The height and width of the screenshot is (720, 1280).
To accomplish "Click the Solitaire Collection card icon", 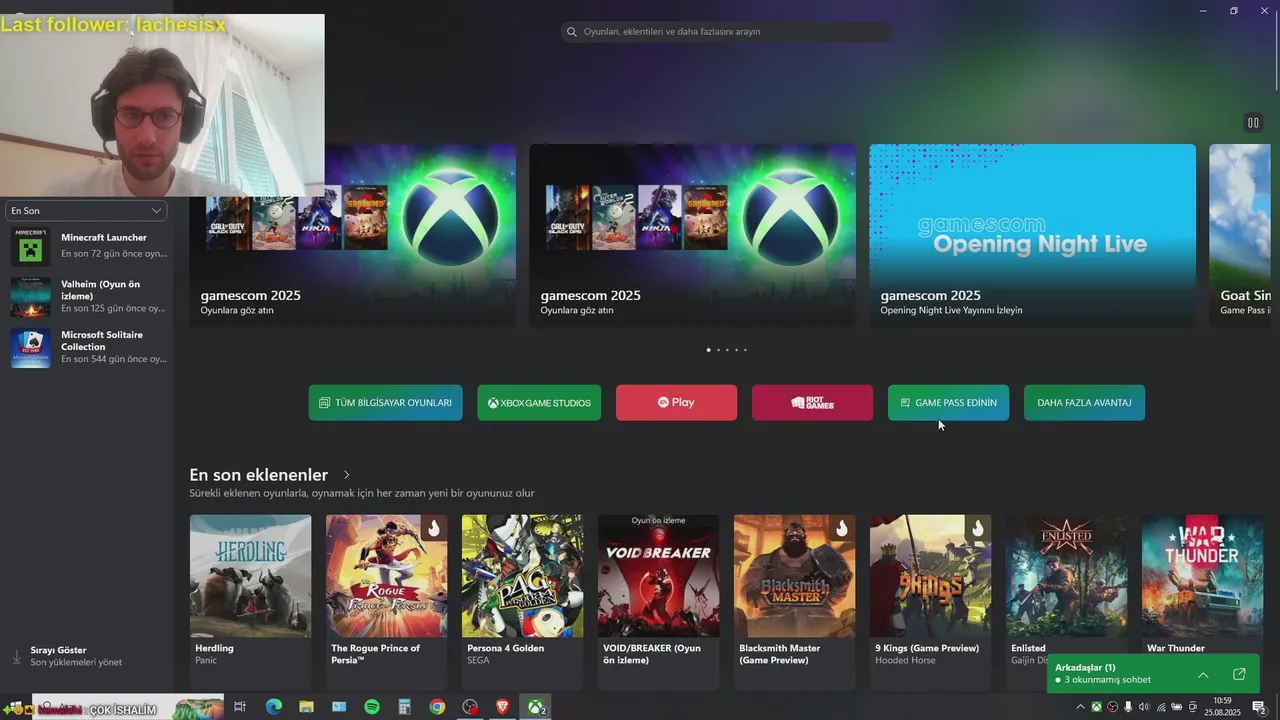I will [x=31, y=348].
